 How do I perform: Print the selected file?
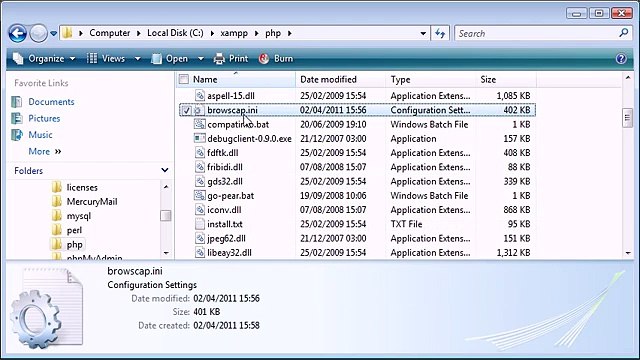click(x=231, y=59)
